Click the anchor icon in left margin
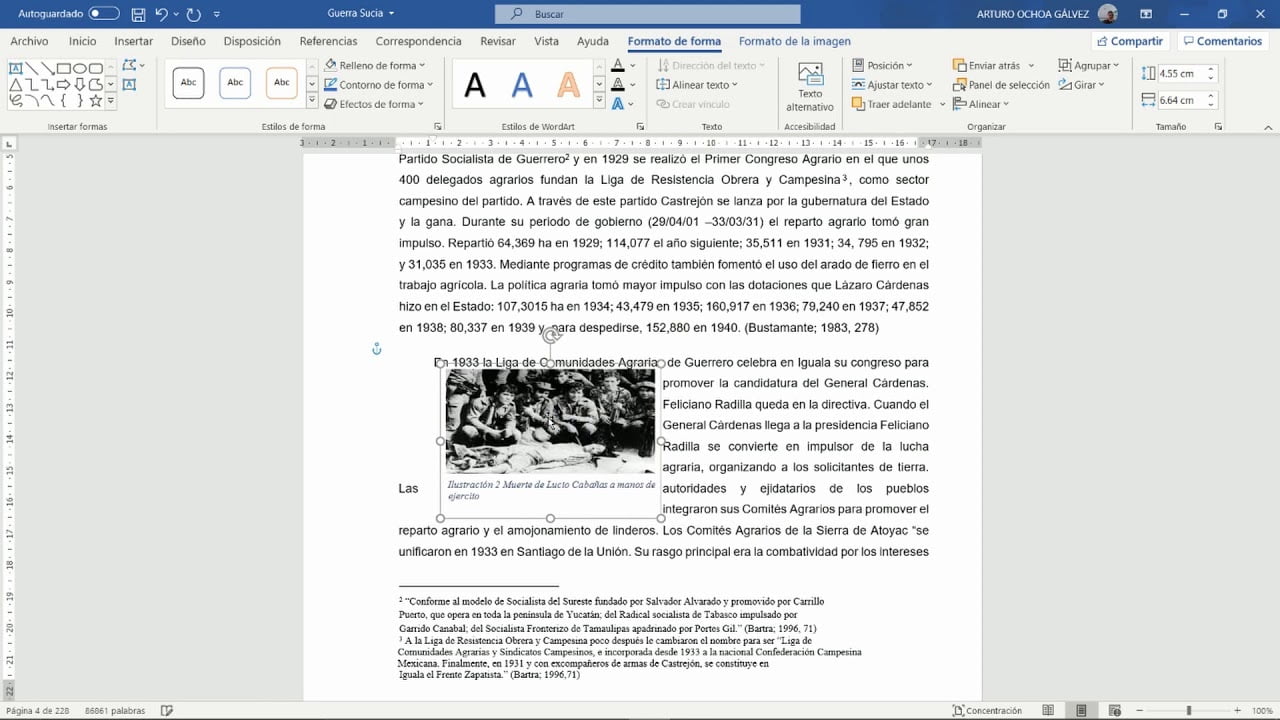Screen dimensions: 1280x720 (x=377, y=349)
